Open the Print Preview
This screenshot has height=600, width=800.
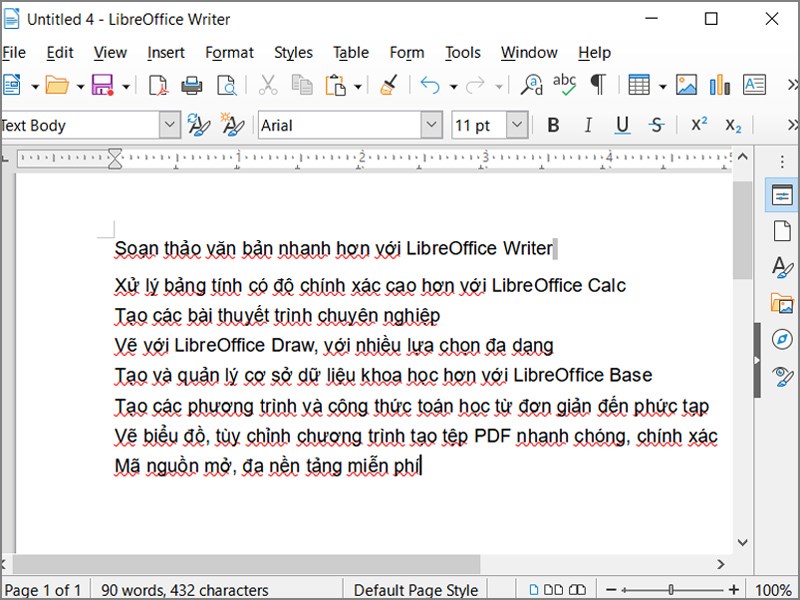(224, 85)
